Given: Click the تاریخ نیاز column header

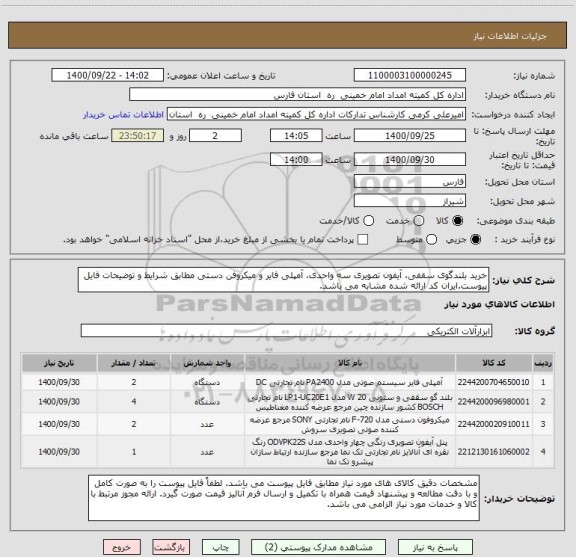Looking at the screenshot, I should point(59,363).
